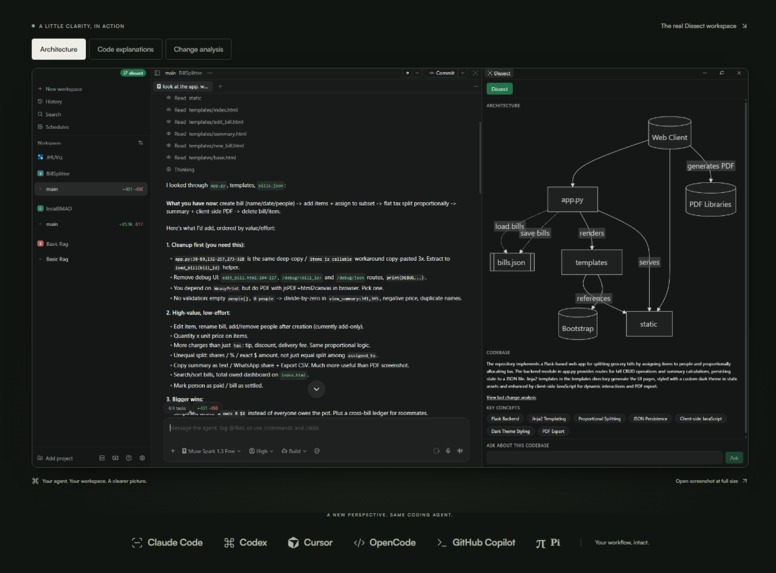Image resolution: width=776 pixels, height=573 pixels.
Task: Click the microphone icon in composer
Action: coord(448,451)
